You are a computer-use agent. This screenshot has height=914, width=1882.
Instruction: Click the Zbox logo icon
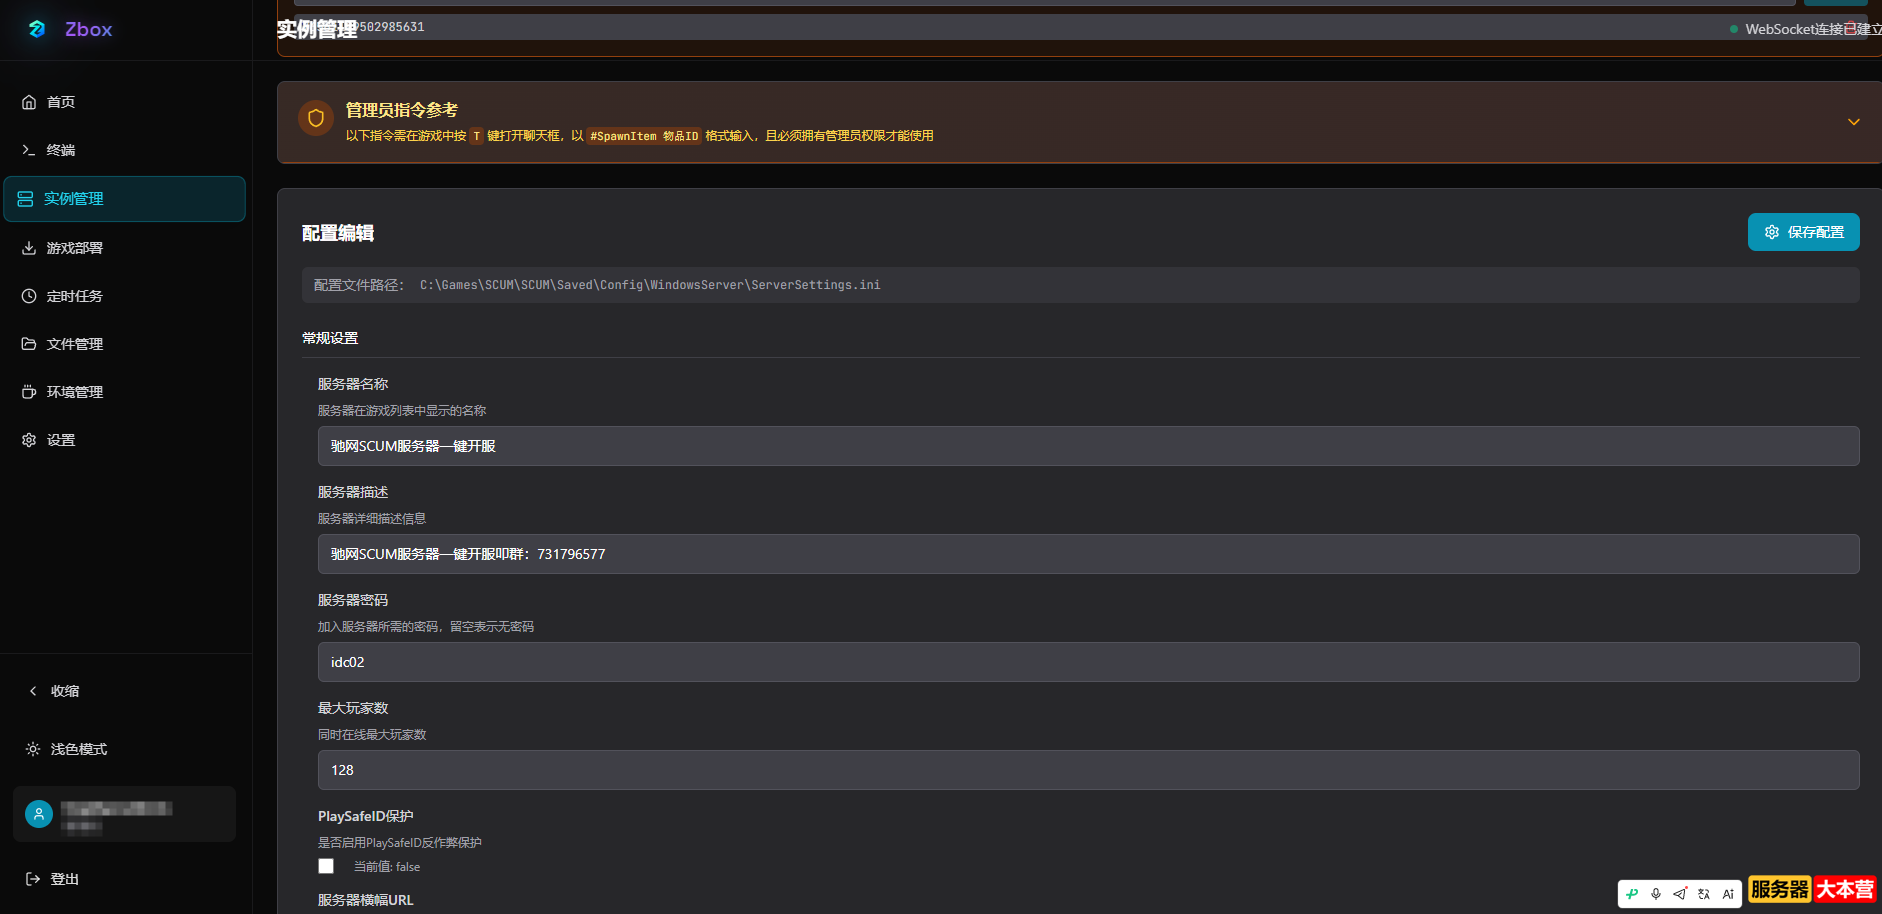coord(37,29)
